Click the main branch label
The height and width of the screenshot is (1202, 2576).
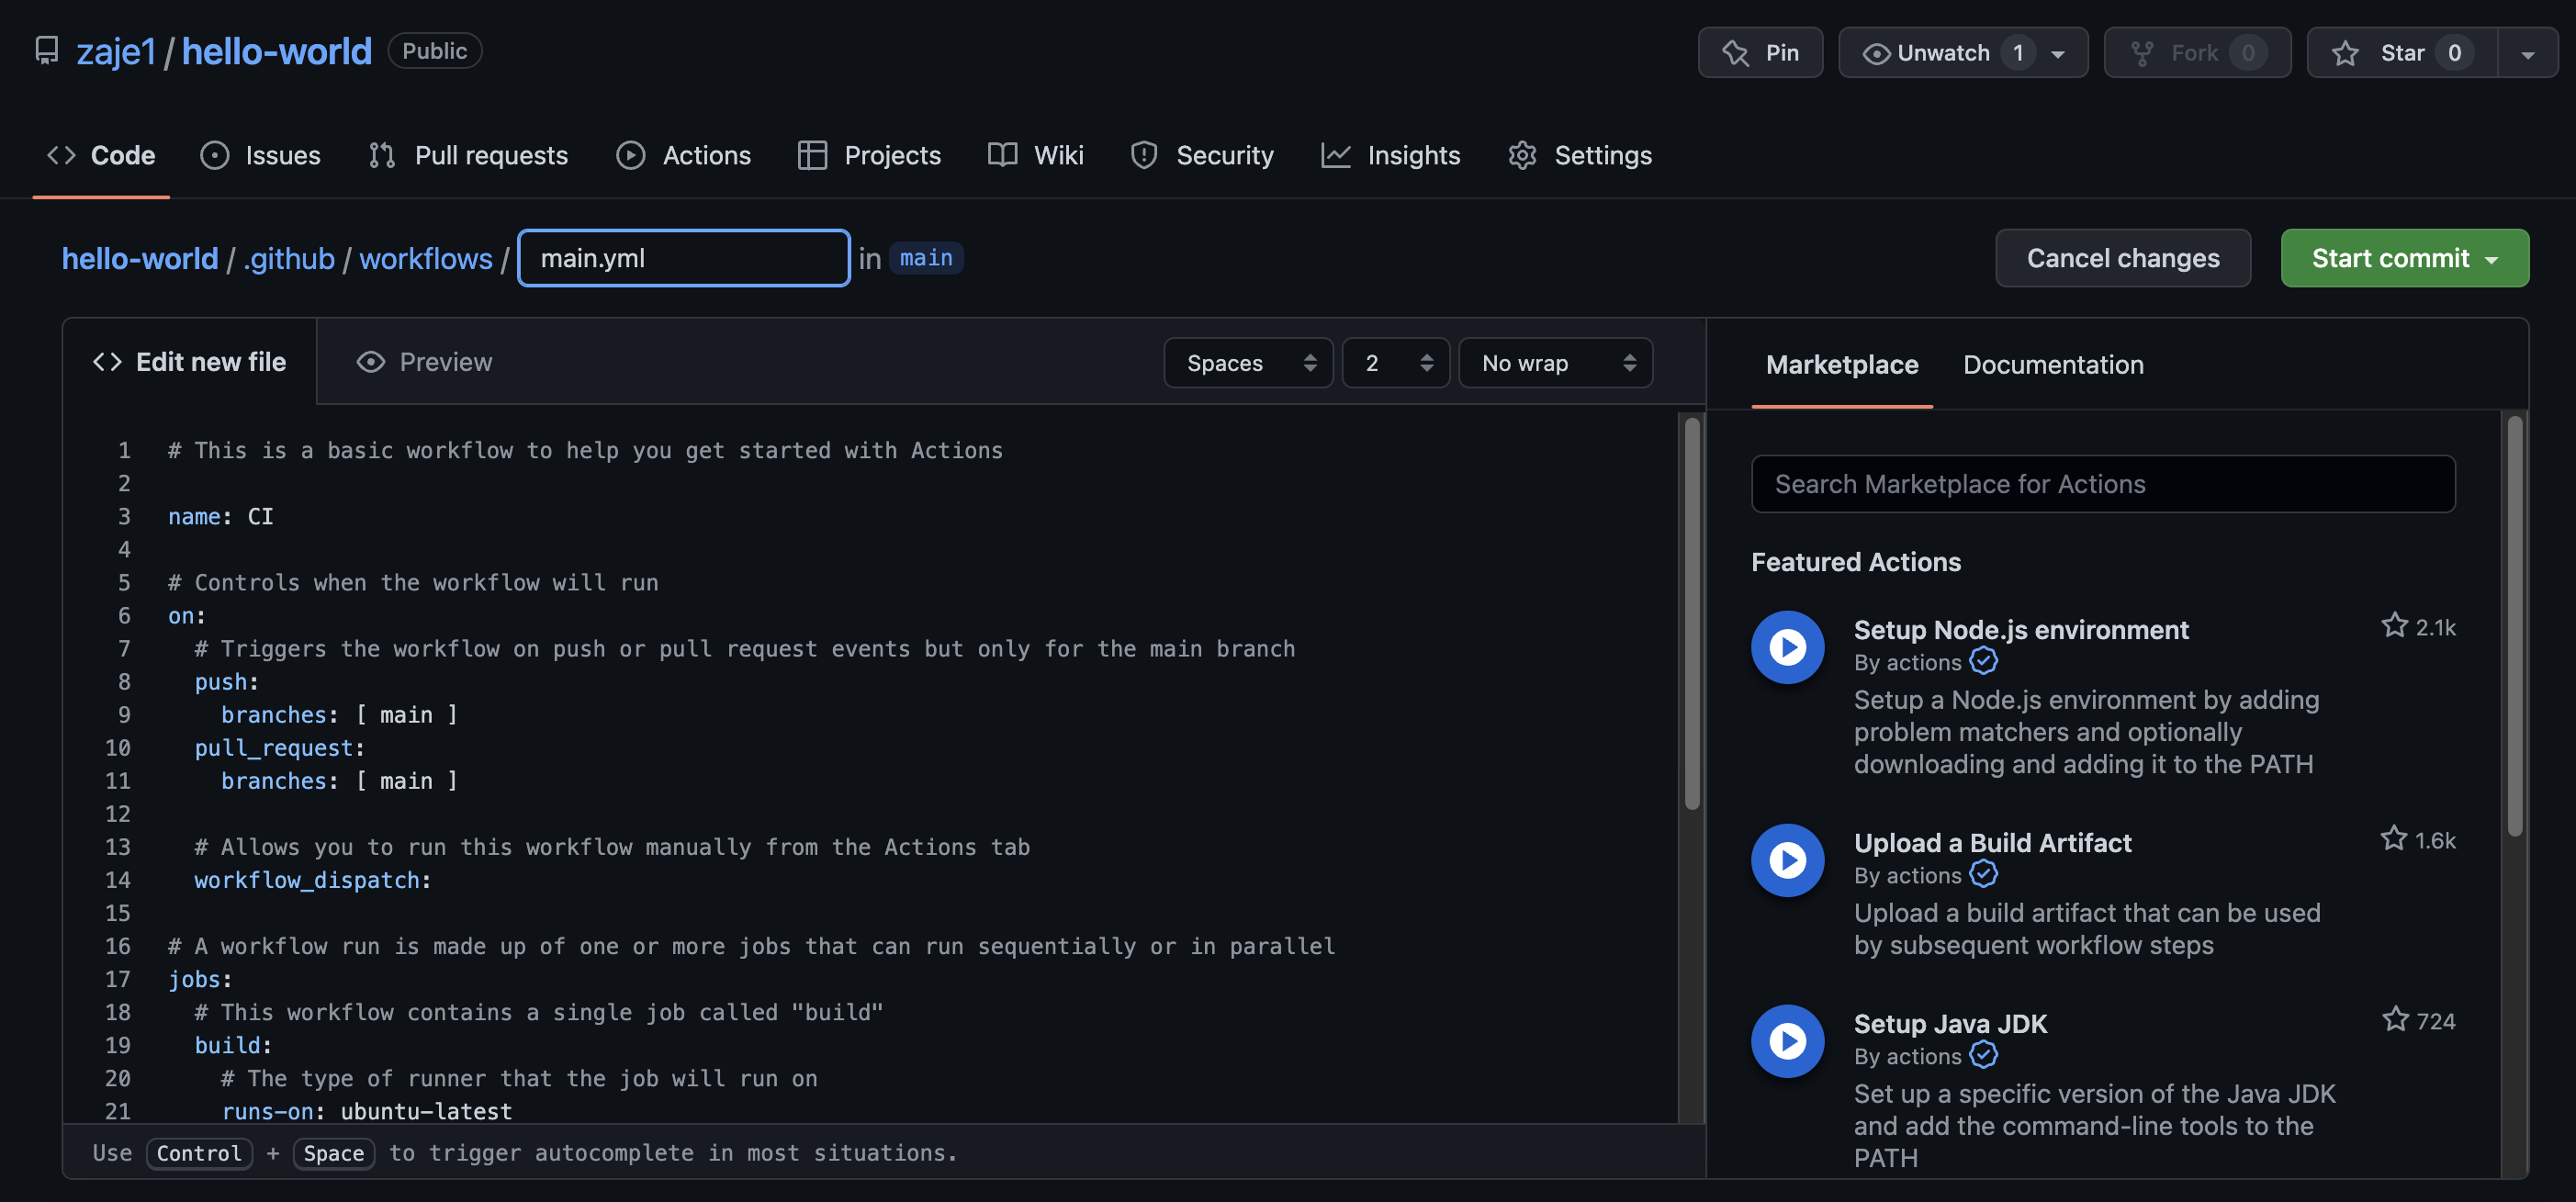point(926,258)
